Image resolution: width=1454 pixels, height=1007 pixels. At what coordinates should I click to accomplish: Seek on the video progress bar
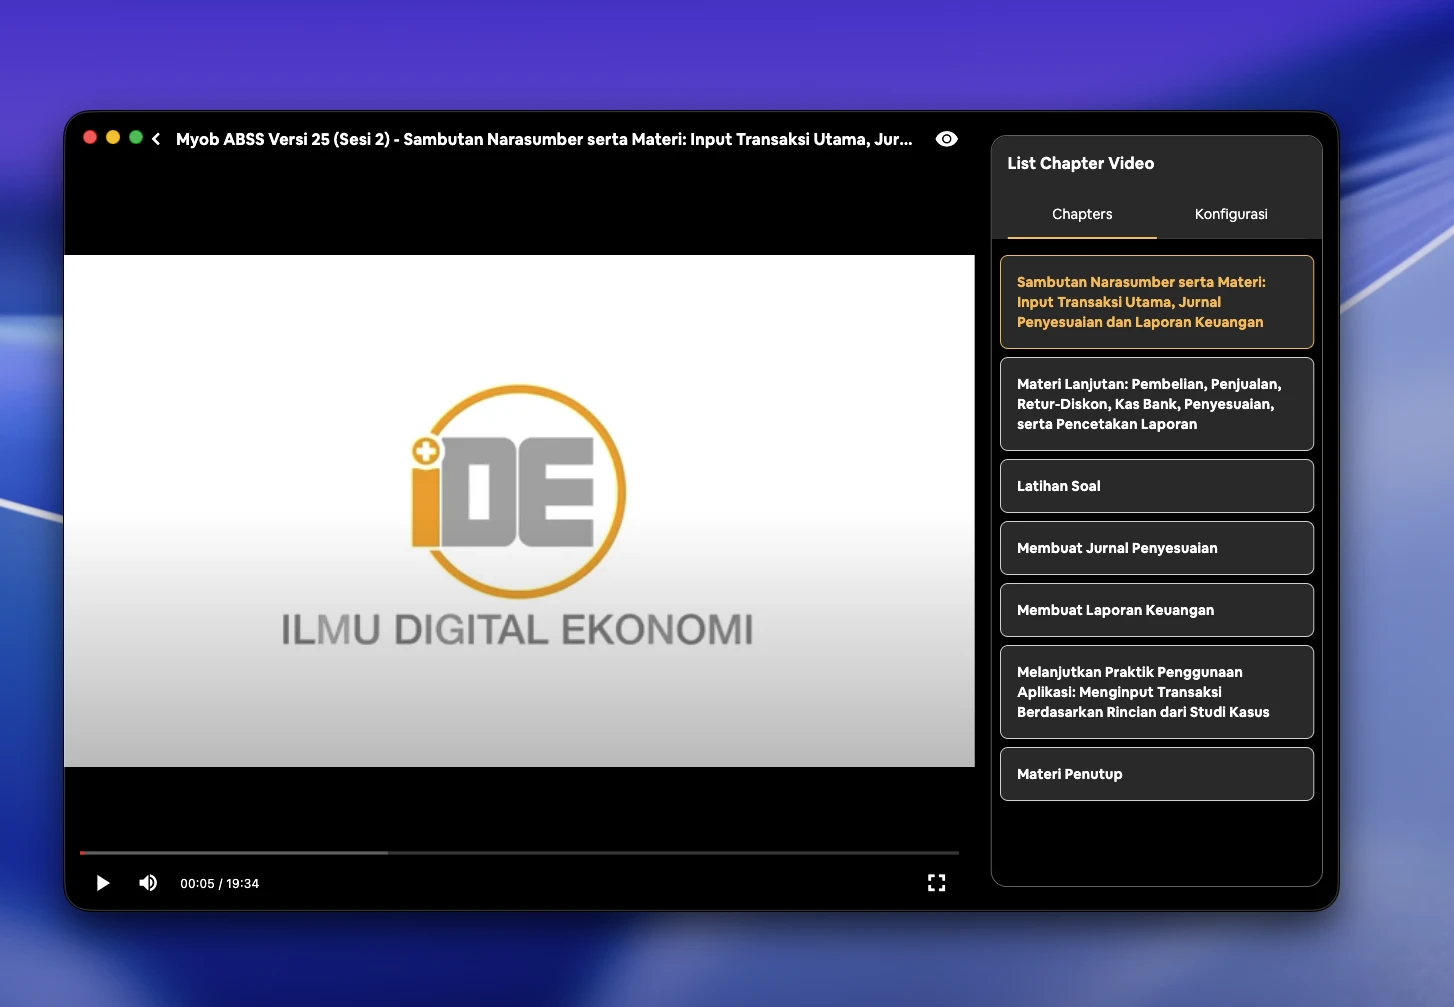[519, 853]
